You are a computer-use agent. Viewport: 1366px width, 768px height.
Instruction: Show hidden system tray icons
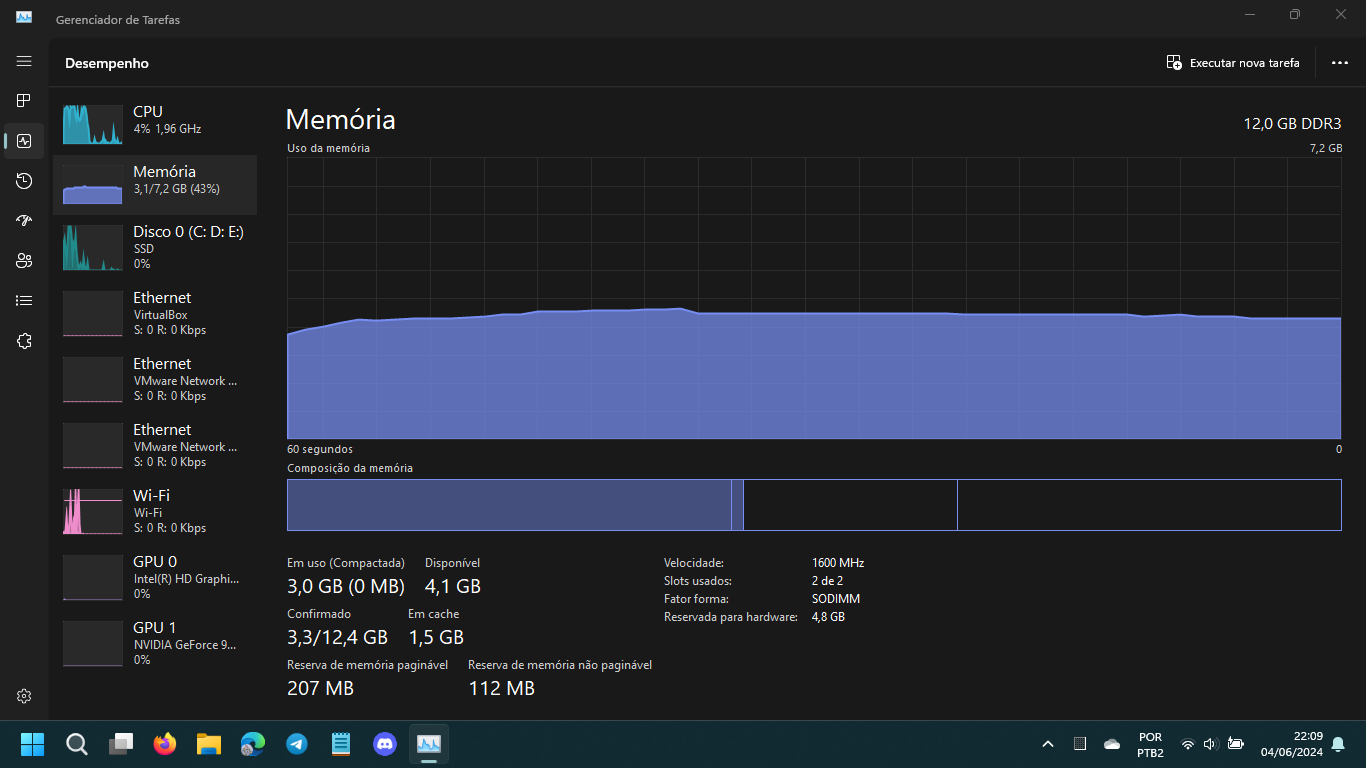pyautogui.click(x=1048, y=744)
